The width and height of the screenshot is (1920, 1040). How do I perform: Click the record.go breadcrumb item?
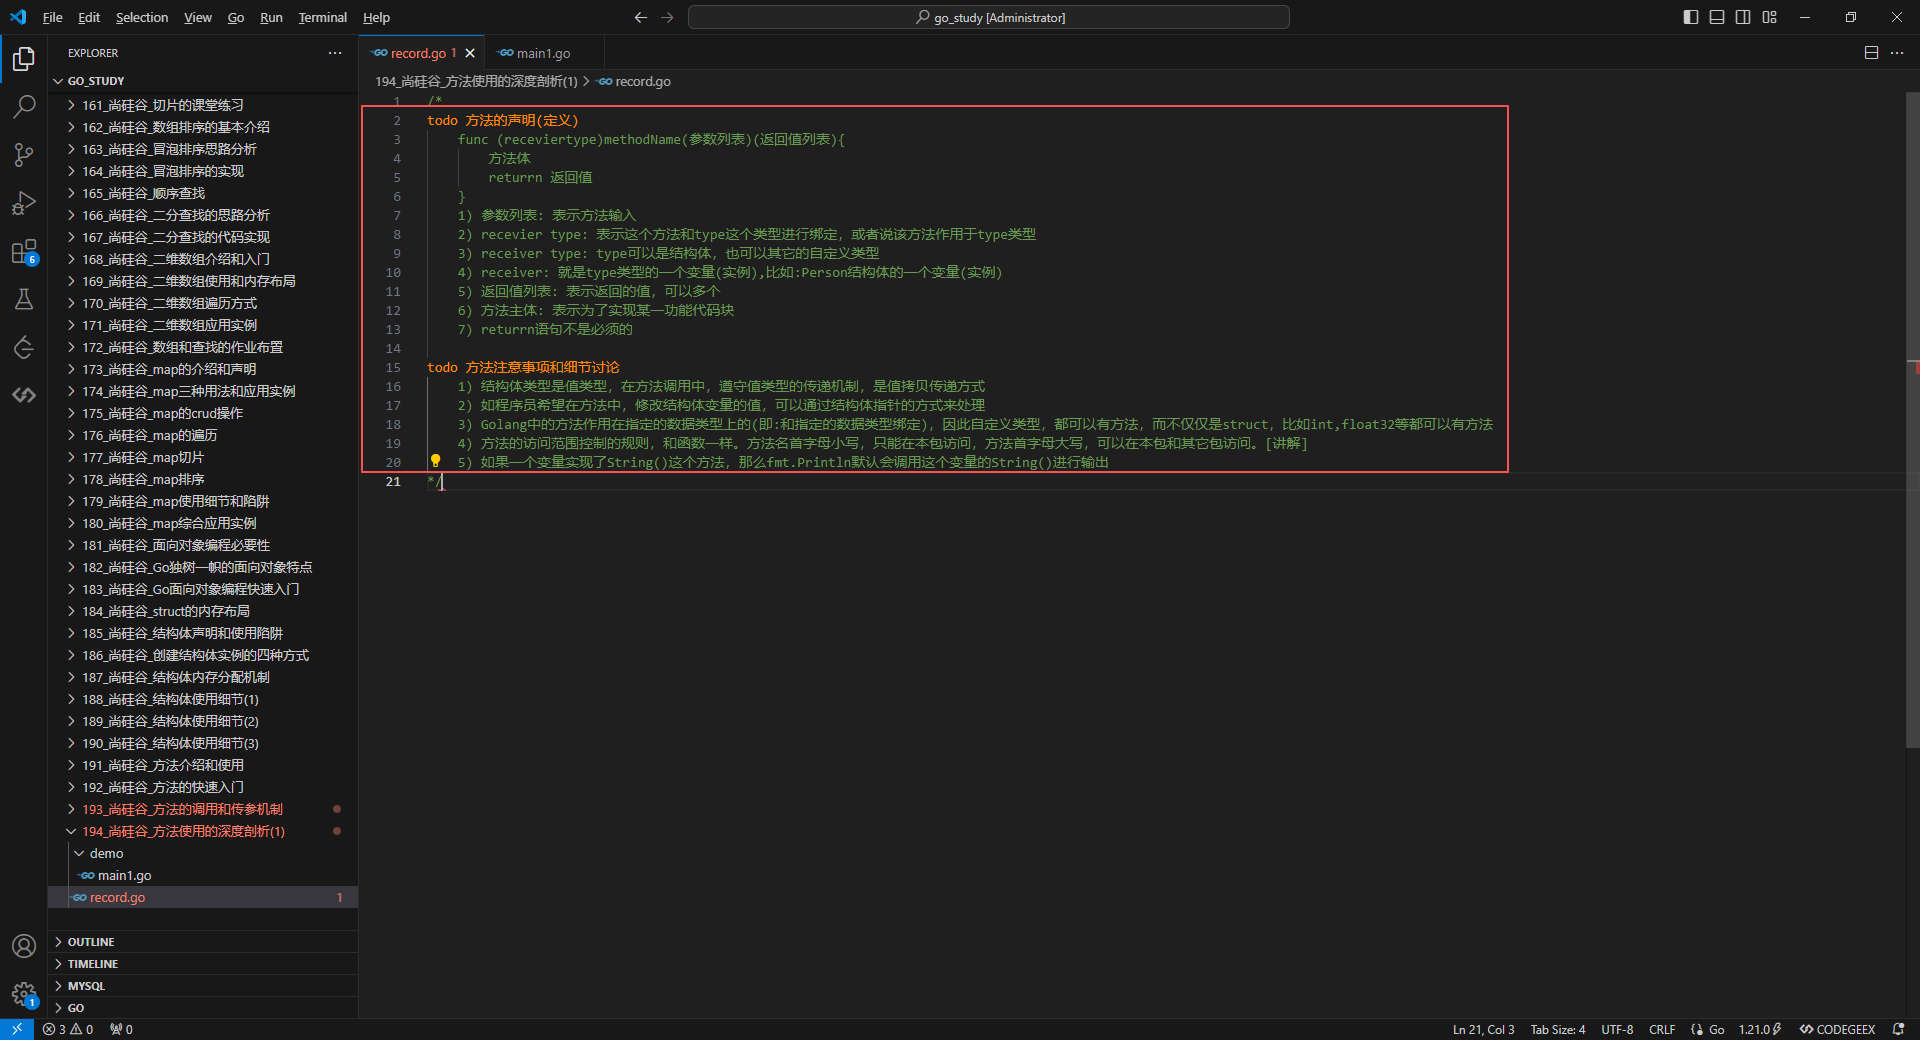pos(635,81)
